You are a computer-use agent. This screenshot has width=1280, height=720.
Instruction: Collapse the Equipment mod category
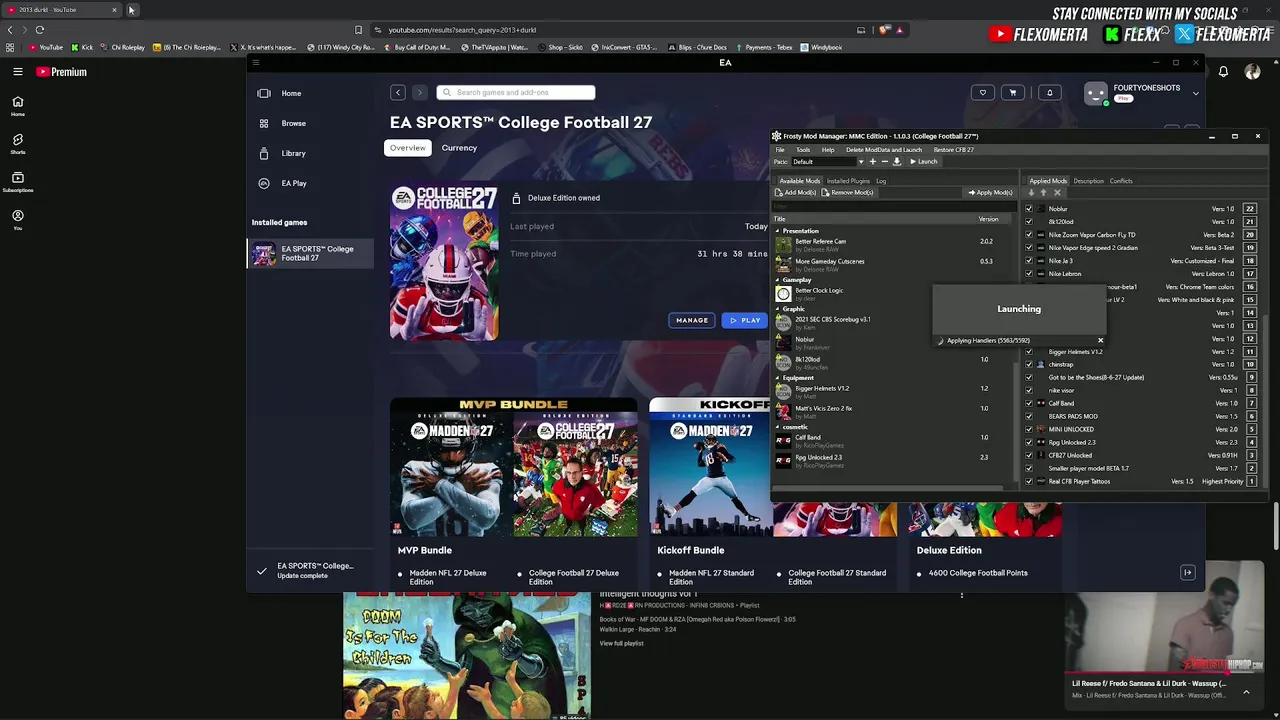coord(777,378)
